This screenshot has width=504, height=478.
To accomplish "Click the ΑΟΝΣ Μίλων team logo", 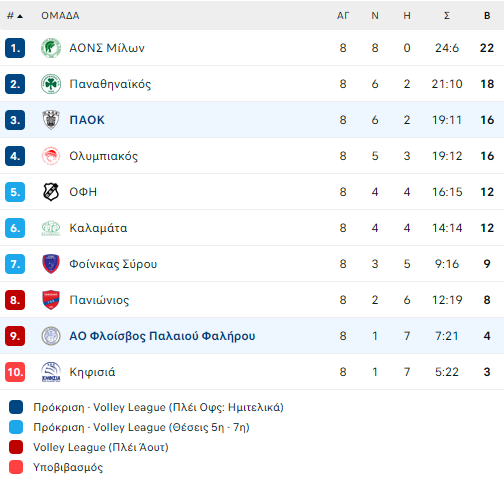I will point(51,48).
